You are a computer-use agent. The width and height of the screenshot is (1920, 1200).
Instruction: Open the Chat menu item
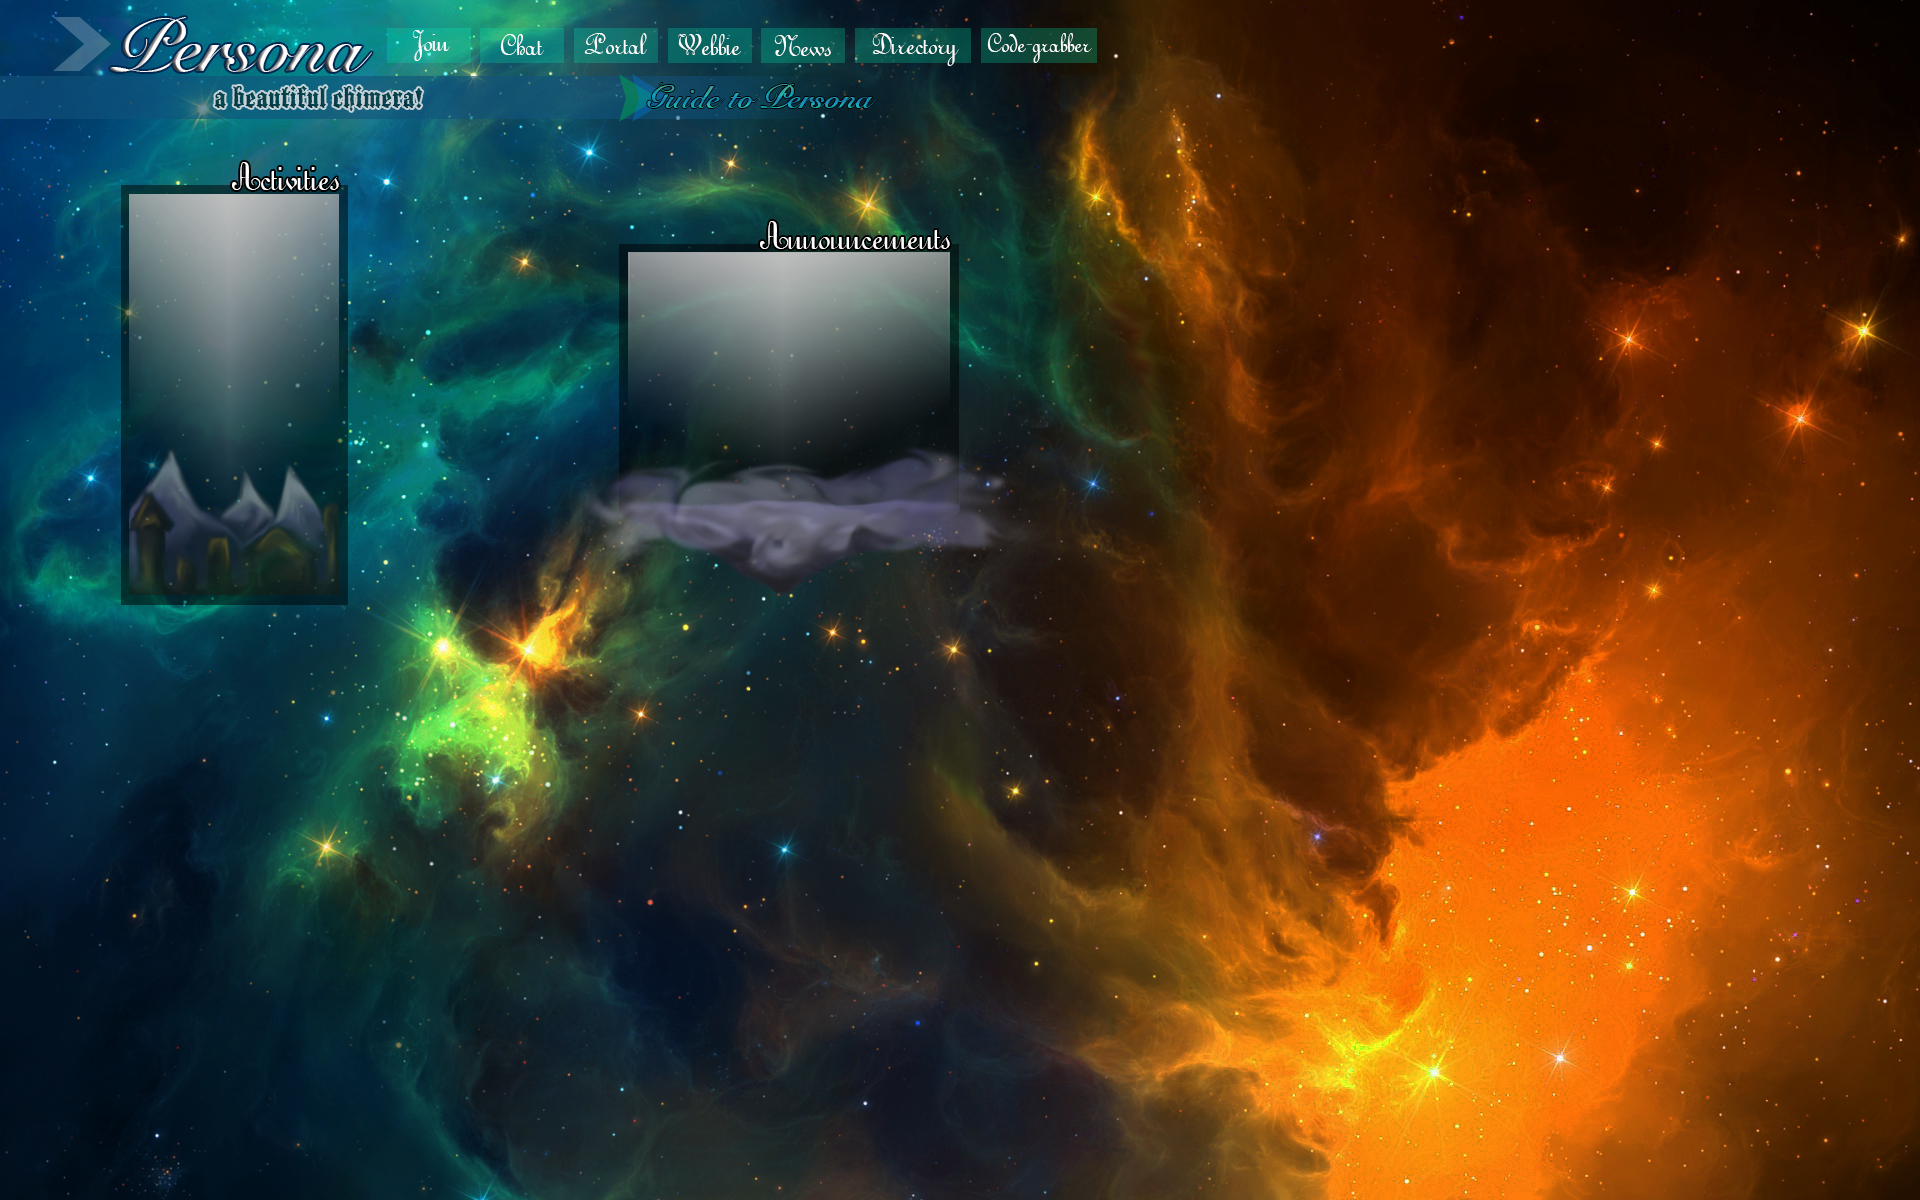click(x=521, y=46)
